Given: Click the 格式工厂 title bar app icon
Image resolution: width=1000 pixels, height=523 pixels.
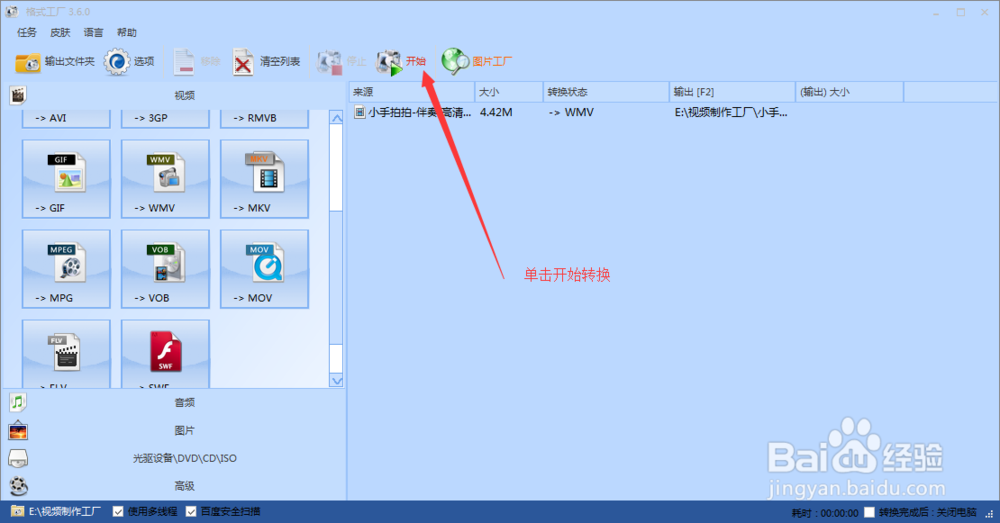Looking at the screenshot, I should point(11,11).
